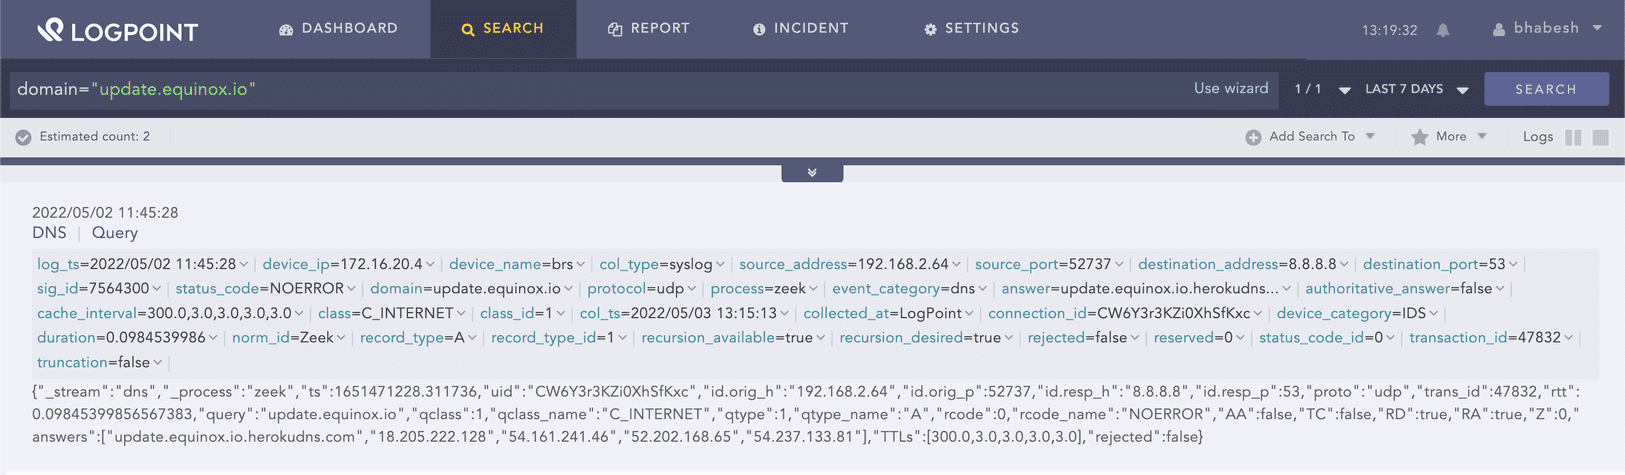Screen dimensions: 1625x475
Task: Open the DASHBOARD tab
Action: (338, 29)
